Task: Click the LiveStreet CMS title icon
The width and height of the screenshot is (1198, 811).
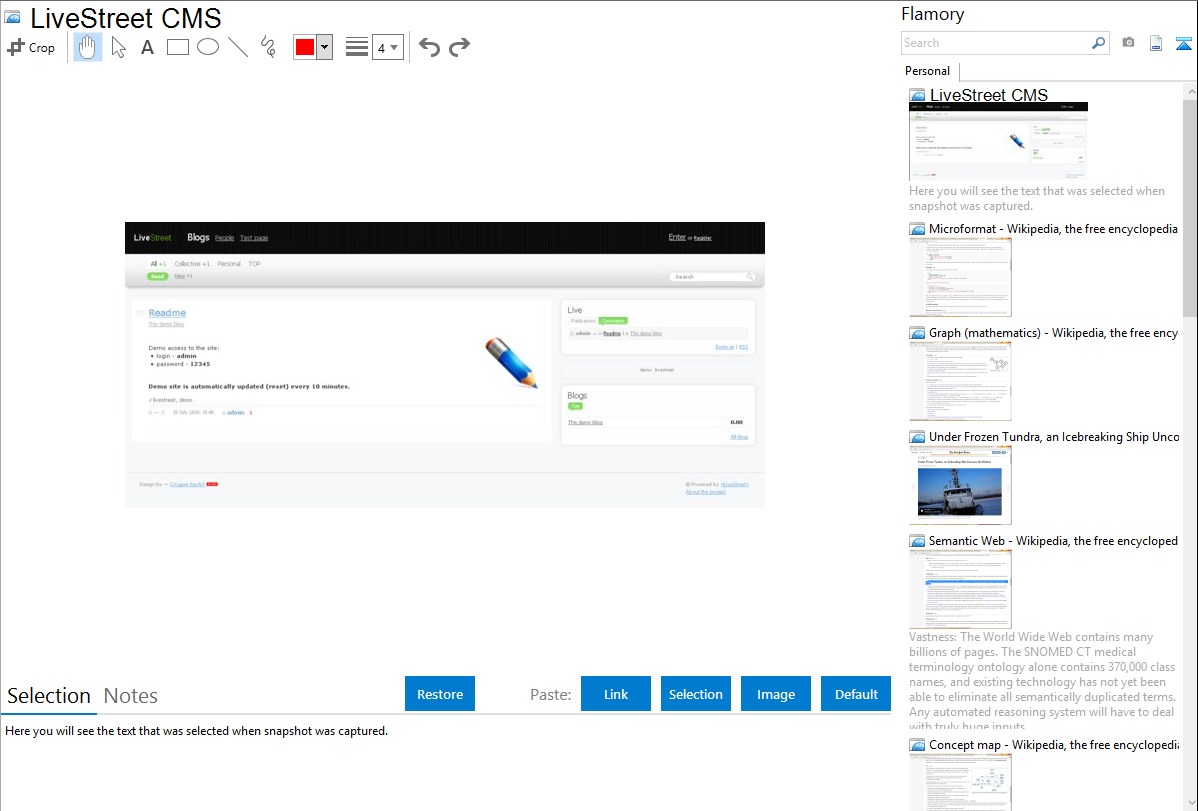Action: click(13, 17)
